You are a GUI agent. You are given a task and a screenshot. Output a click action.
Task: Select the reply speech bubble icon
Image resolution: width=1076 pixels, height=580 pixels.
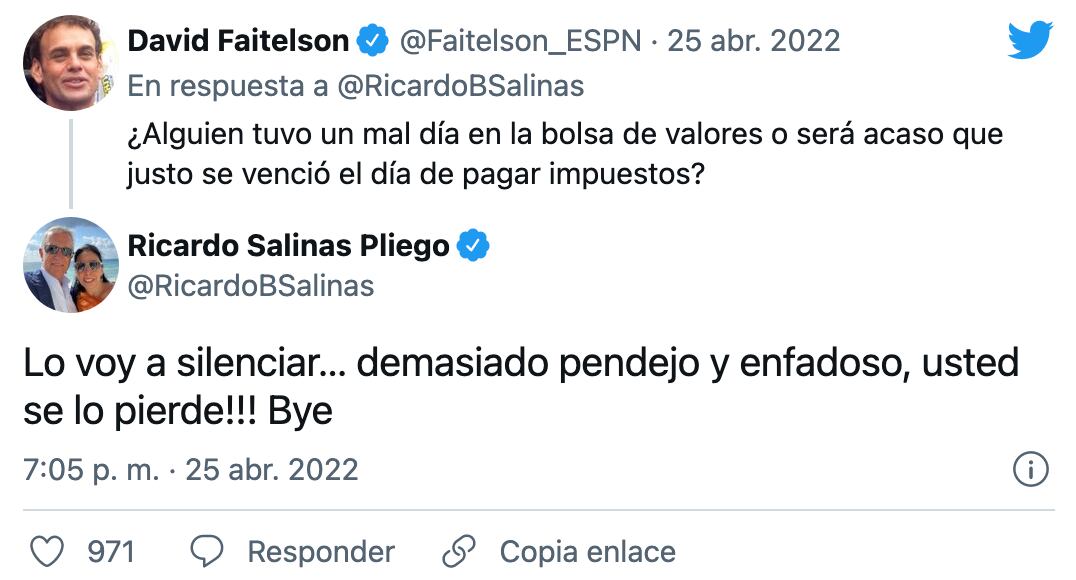(x=206, y=550)
